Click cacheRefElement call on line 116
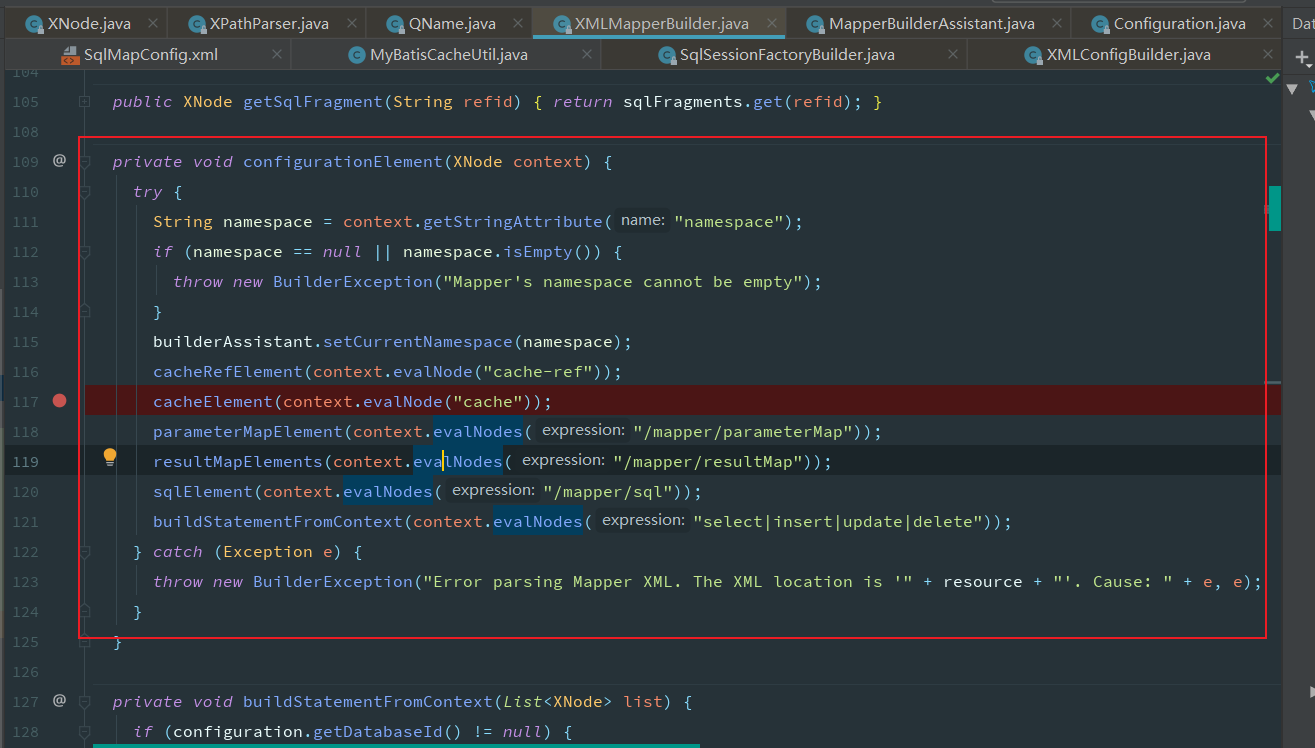This screenshot has height=748, width=1315. click(x=228, y=372)
